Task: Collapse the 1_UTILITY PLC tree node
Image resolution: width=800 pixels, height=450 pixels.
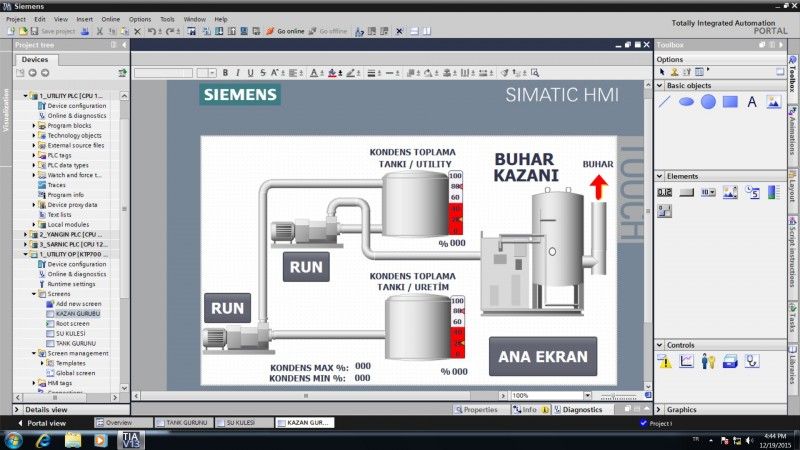Action: (26, 95)
